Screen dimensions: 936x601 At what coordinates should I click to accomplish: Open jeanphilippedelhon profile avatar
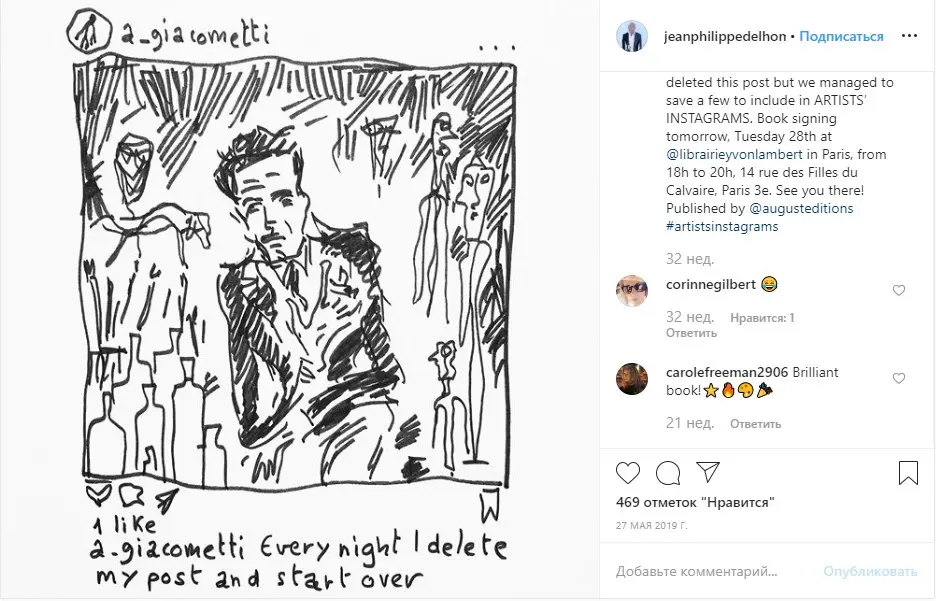[x=632, y=36]
